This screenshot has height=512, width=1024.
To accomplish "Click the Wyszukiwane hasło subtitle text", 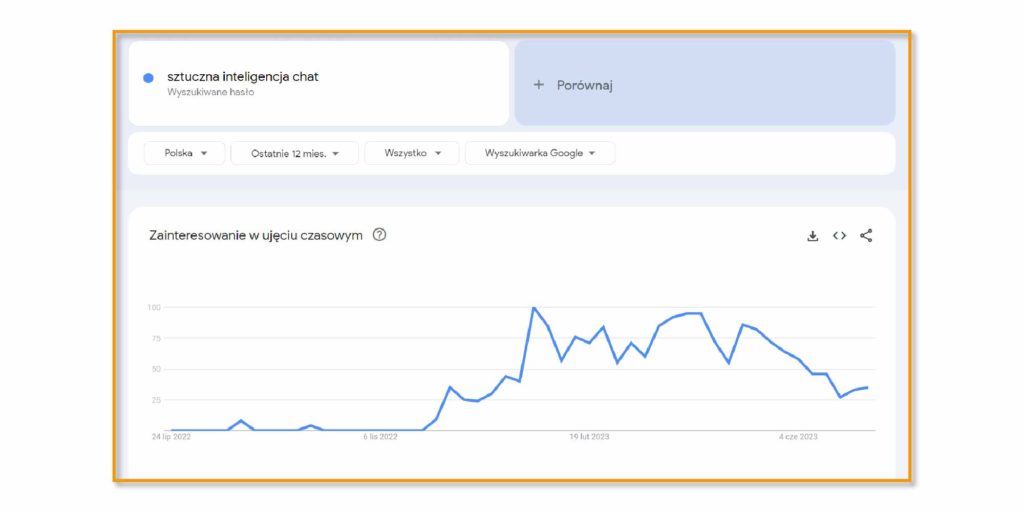I will point(210,93).
